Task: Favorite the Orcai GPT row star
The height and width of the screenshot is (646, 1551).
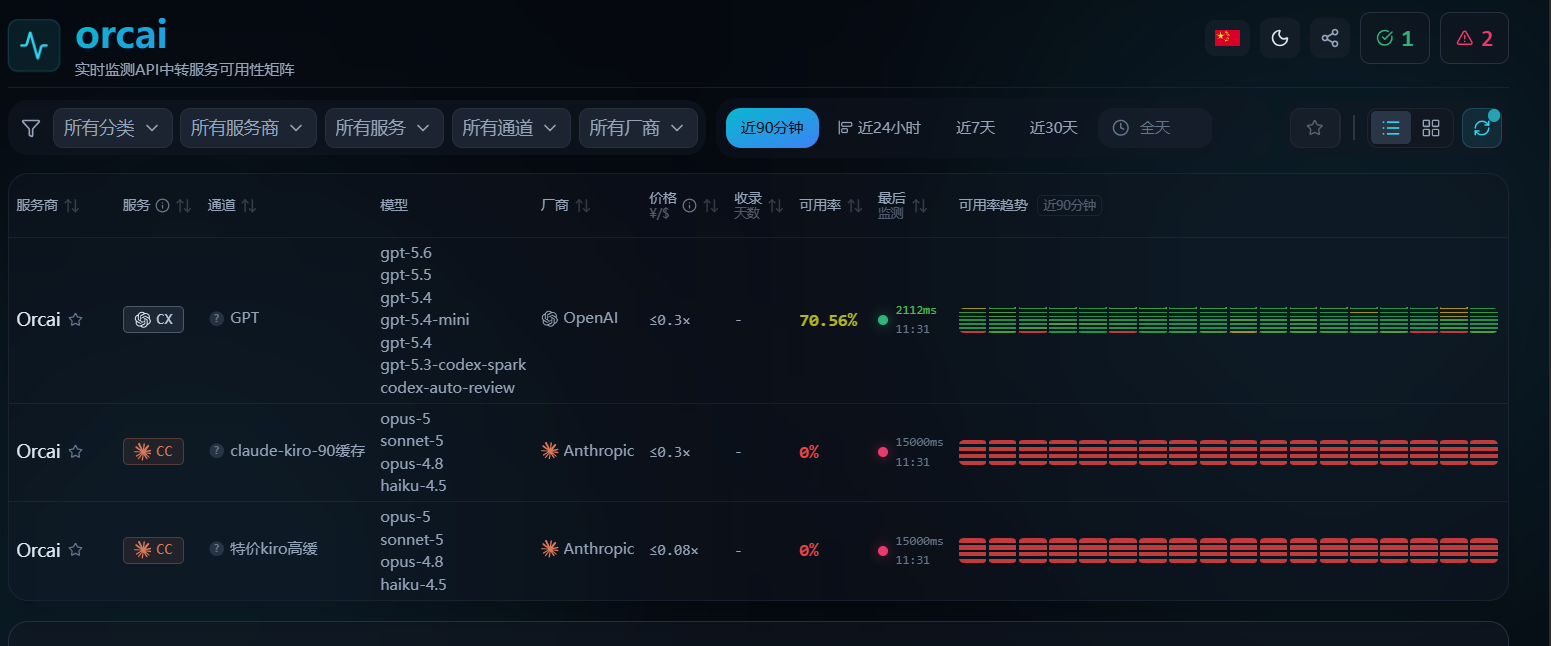Action: click(x=76, y=320)
